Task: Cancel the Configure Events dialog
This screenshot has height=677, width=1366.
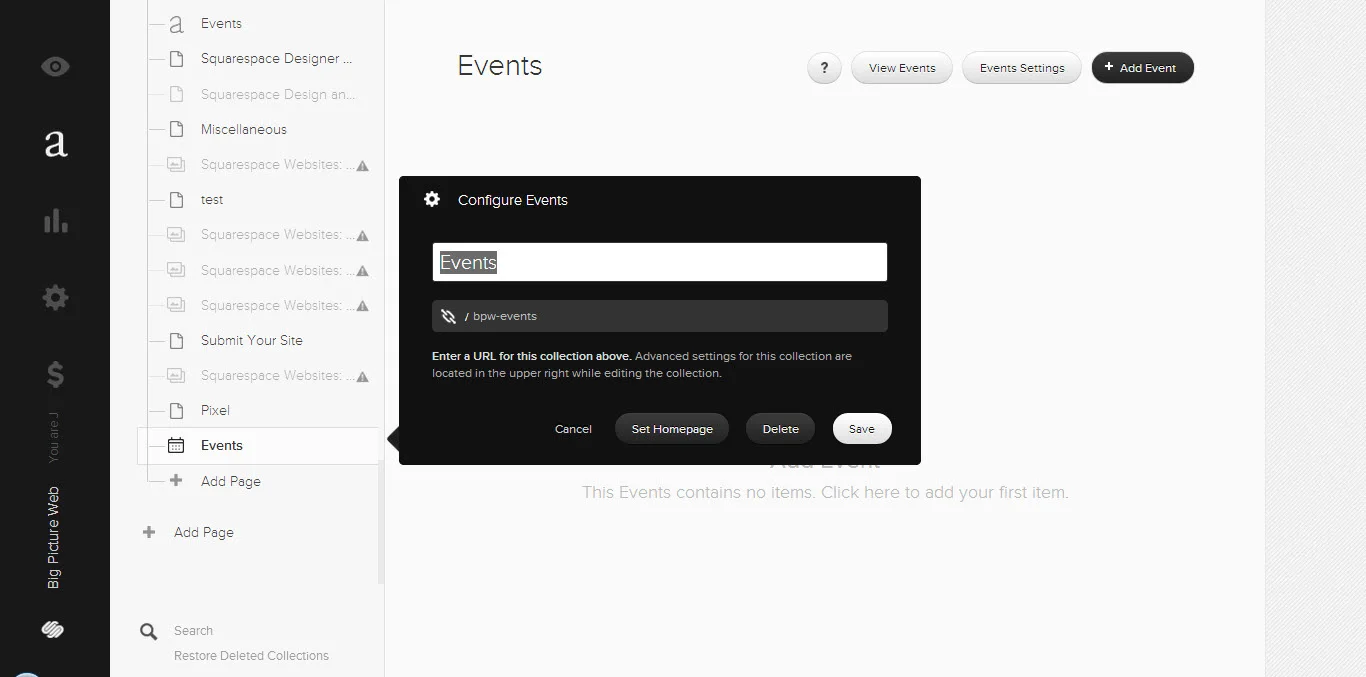Action: tap(572, 428)
